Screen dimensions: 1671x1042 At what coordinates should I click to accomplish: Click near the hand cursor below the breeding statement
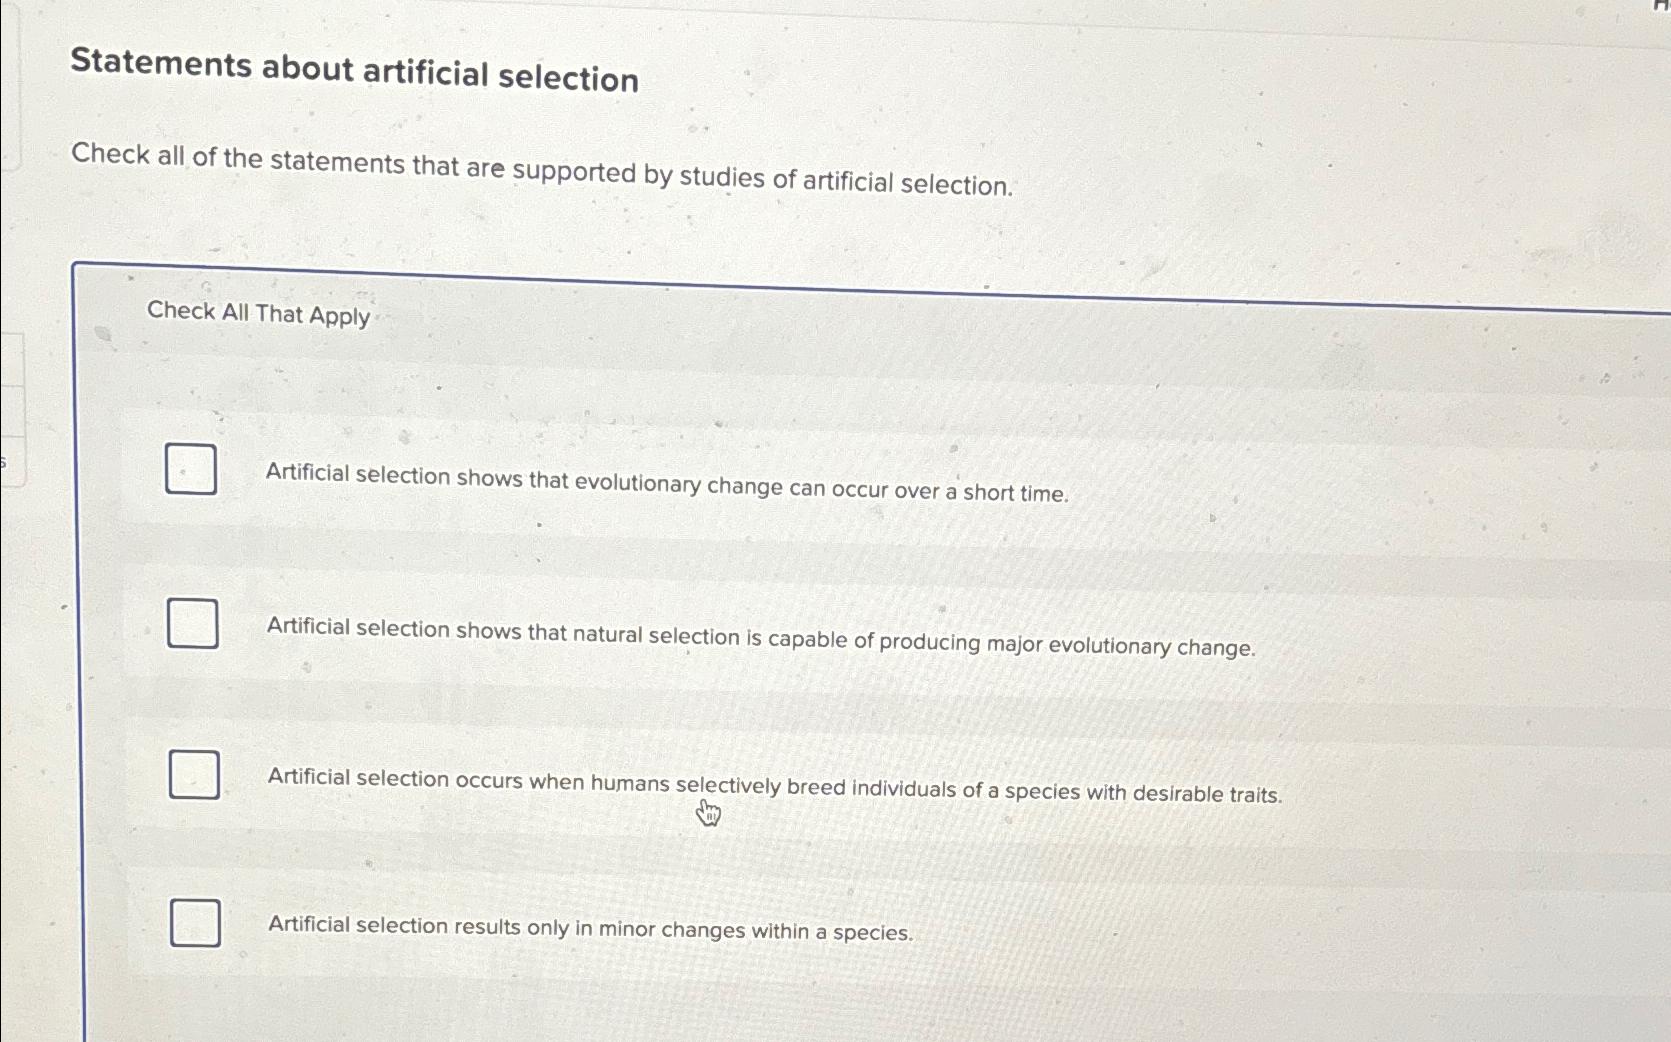[710, 812]
